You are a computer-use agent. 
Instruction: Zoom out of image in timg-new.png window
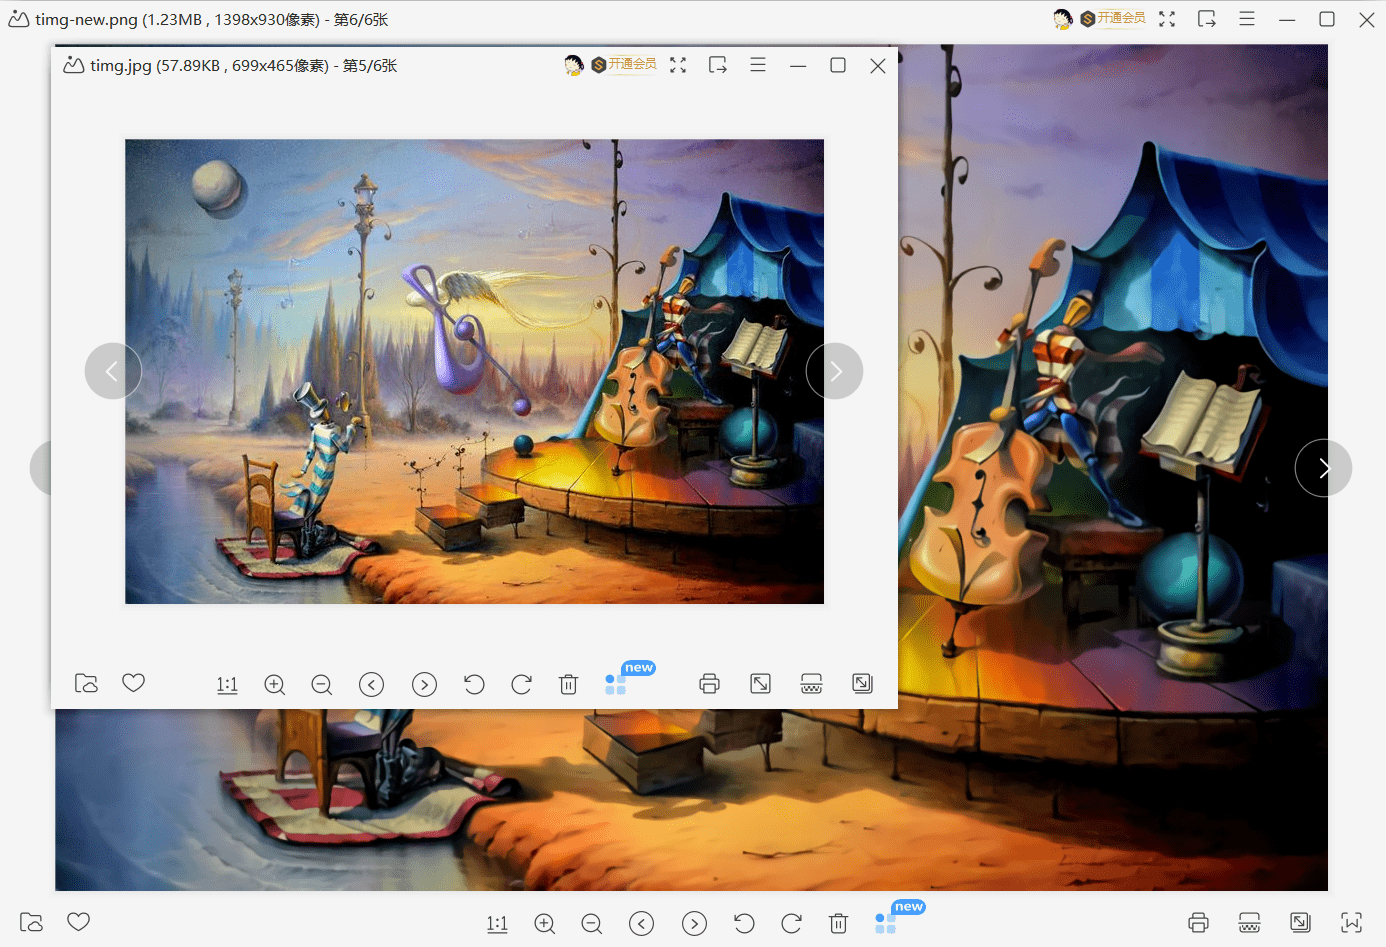point(592,924)
